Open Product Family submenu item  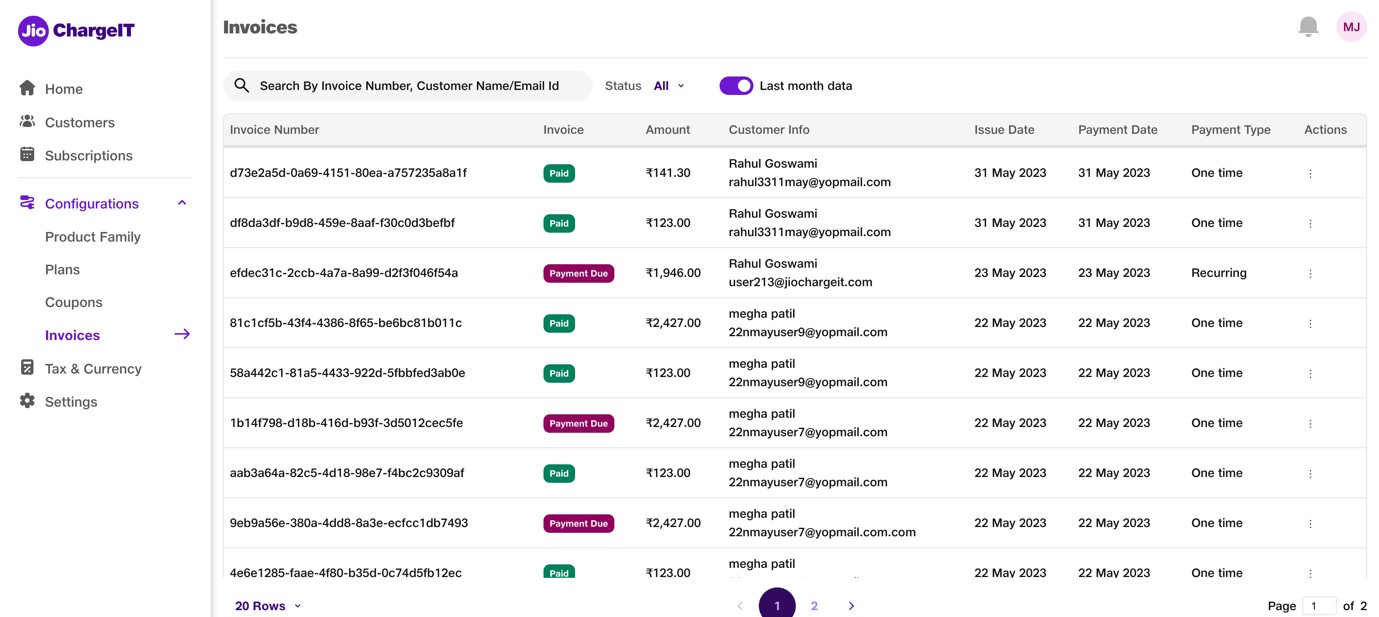tap(93, 237)
